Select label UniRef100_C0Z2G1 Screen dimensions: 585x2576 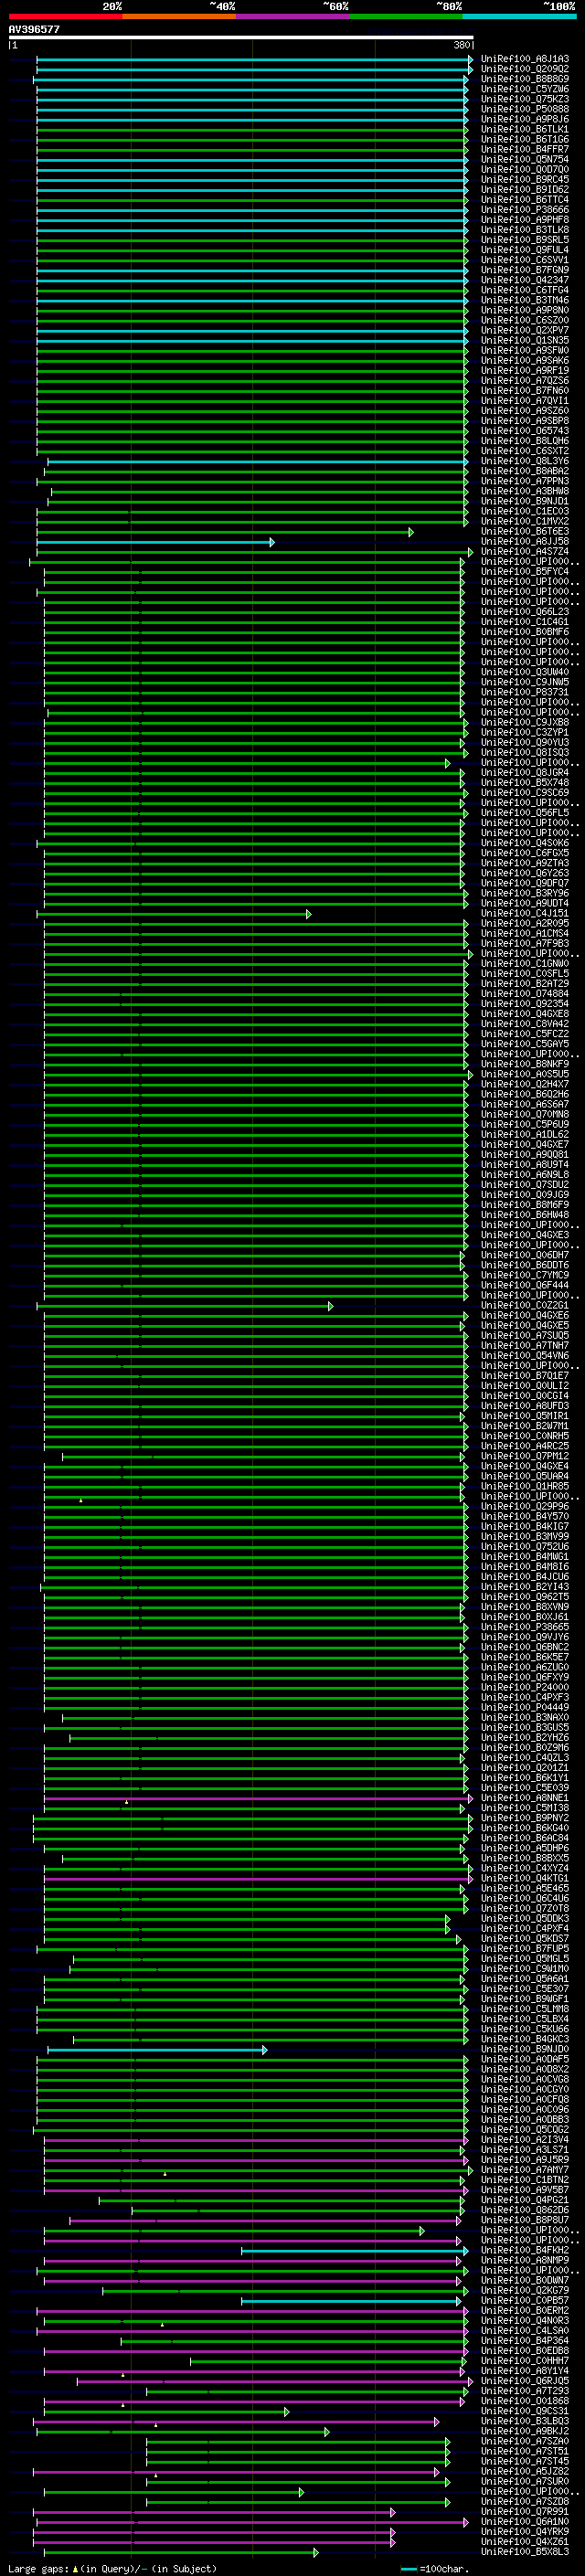(x=525, y=1305)
